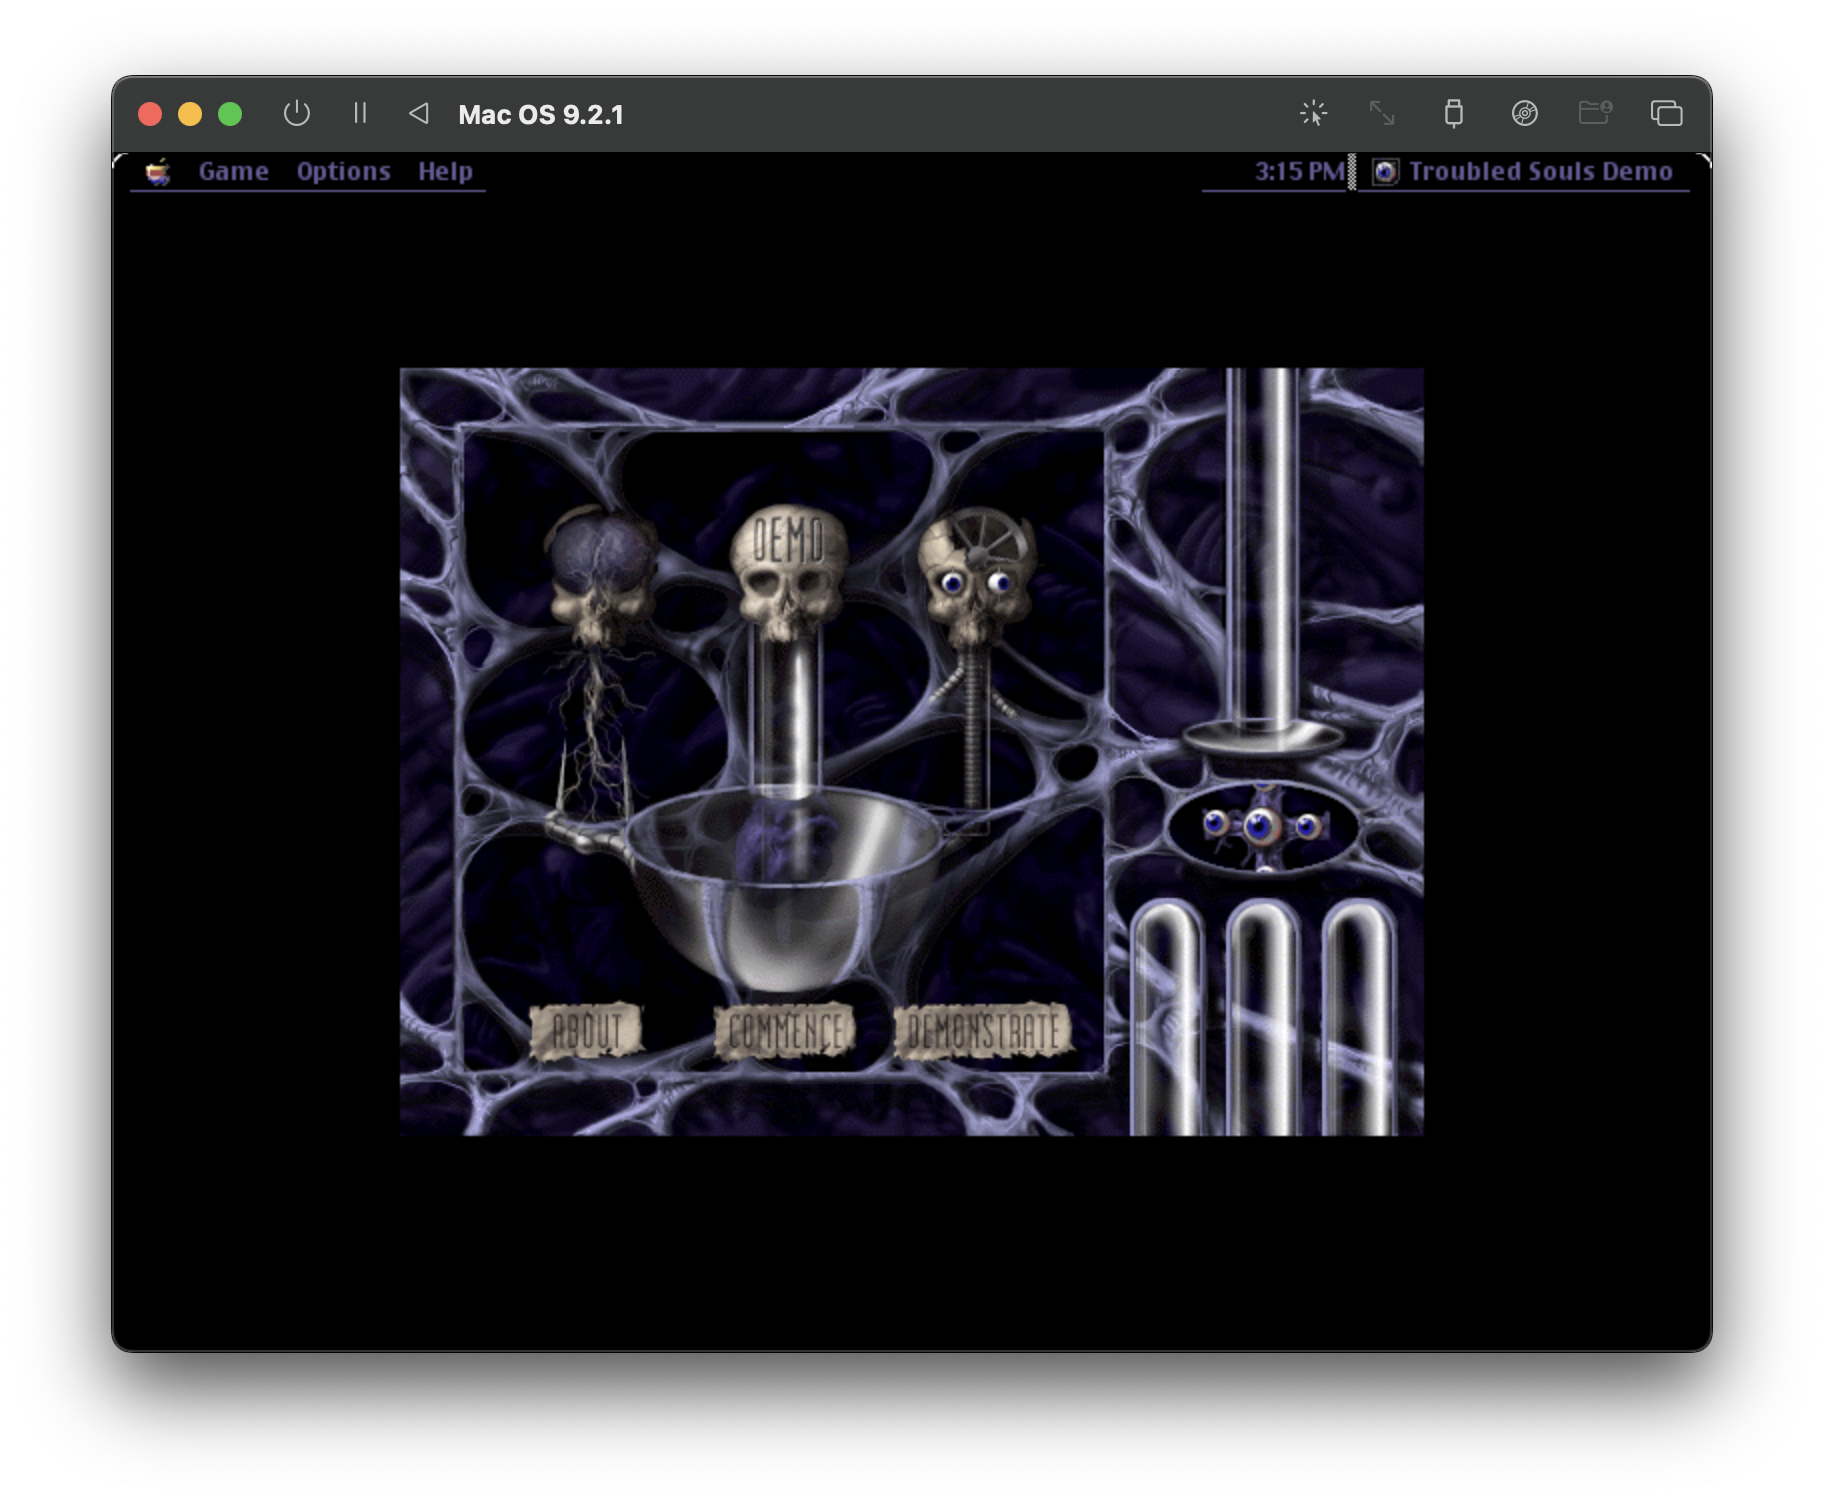Image resolution: width=1824 pixels, height=1500 pixels.
Task: Click the 3:15 PM menu bar clock
Action: point(1299,172)
